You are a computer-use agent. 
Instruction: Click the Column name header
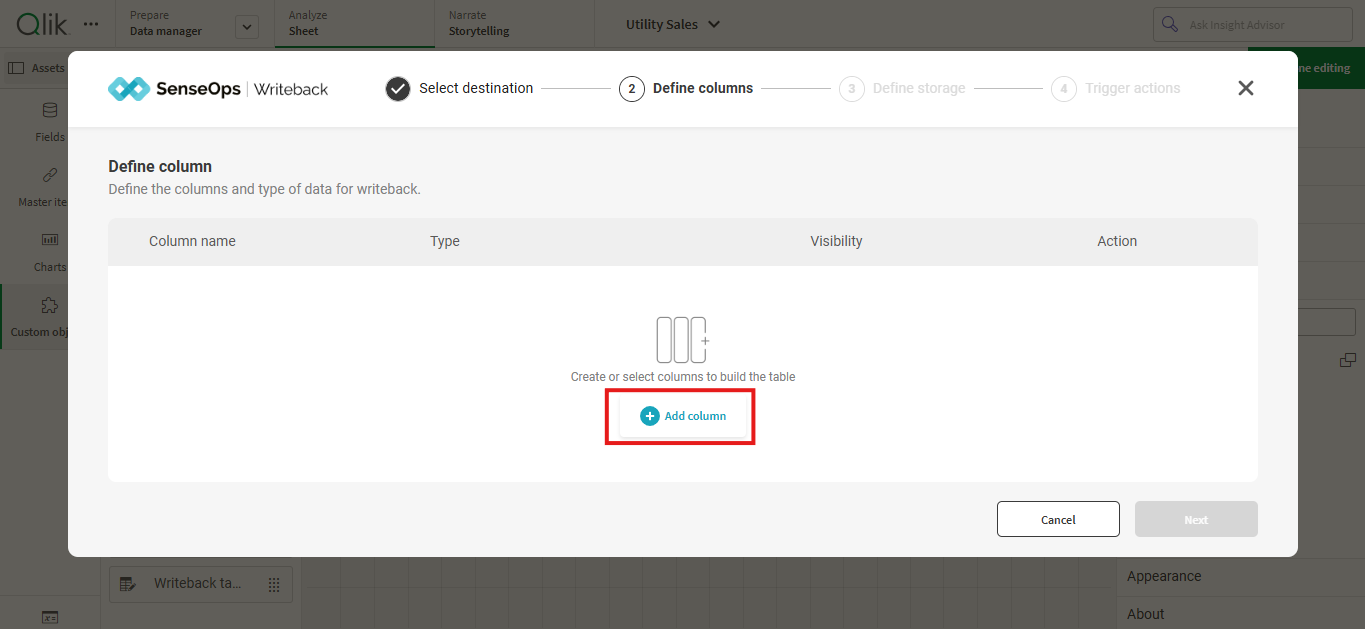(192, 241)
